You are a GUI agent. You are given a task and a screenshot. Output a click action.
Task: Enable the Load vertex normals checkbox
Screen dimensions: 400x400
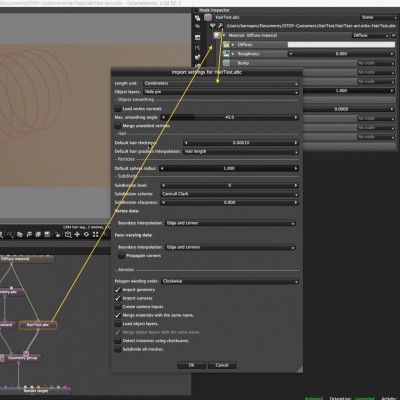click(118, 109)
